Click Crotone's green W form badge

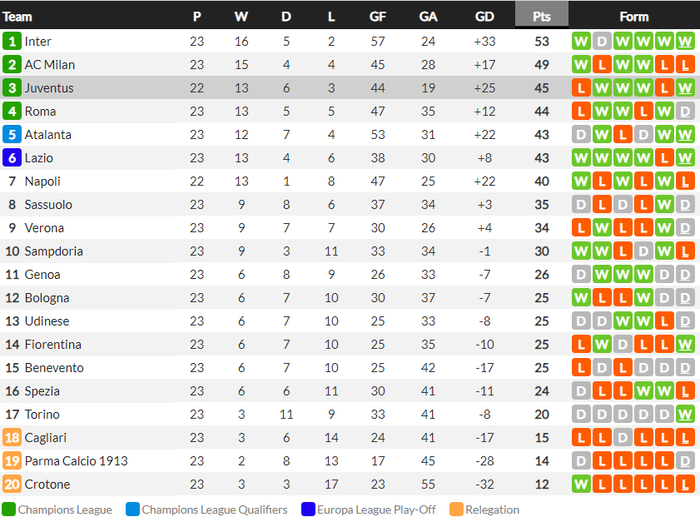580,484
